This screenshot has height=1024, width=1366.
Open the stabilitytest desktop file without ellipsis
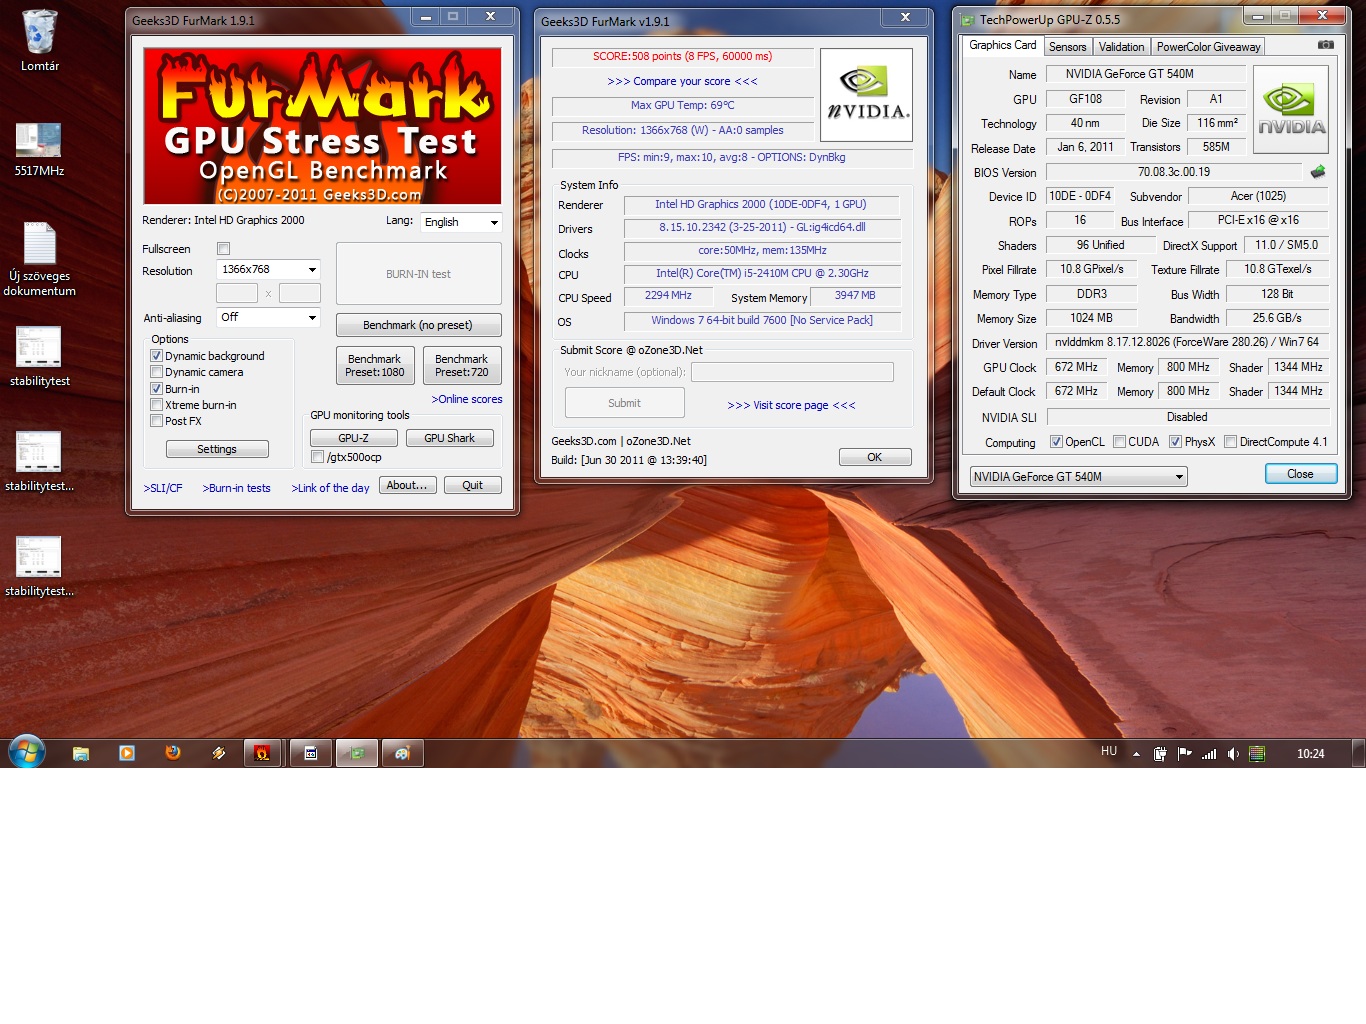(x=39, y=357)
